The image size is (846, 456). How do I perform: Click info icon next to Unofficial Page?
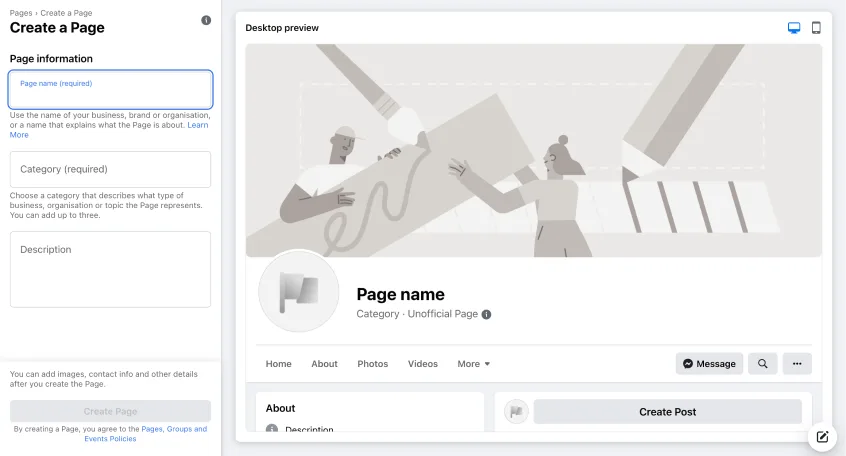coord(486,315)
